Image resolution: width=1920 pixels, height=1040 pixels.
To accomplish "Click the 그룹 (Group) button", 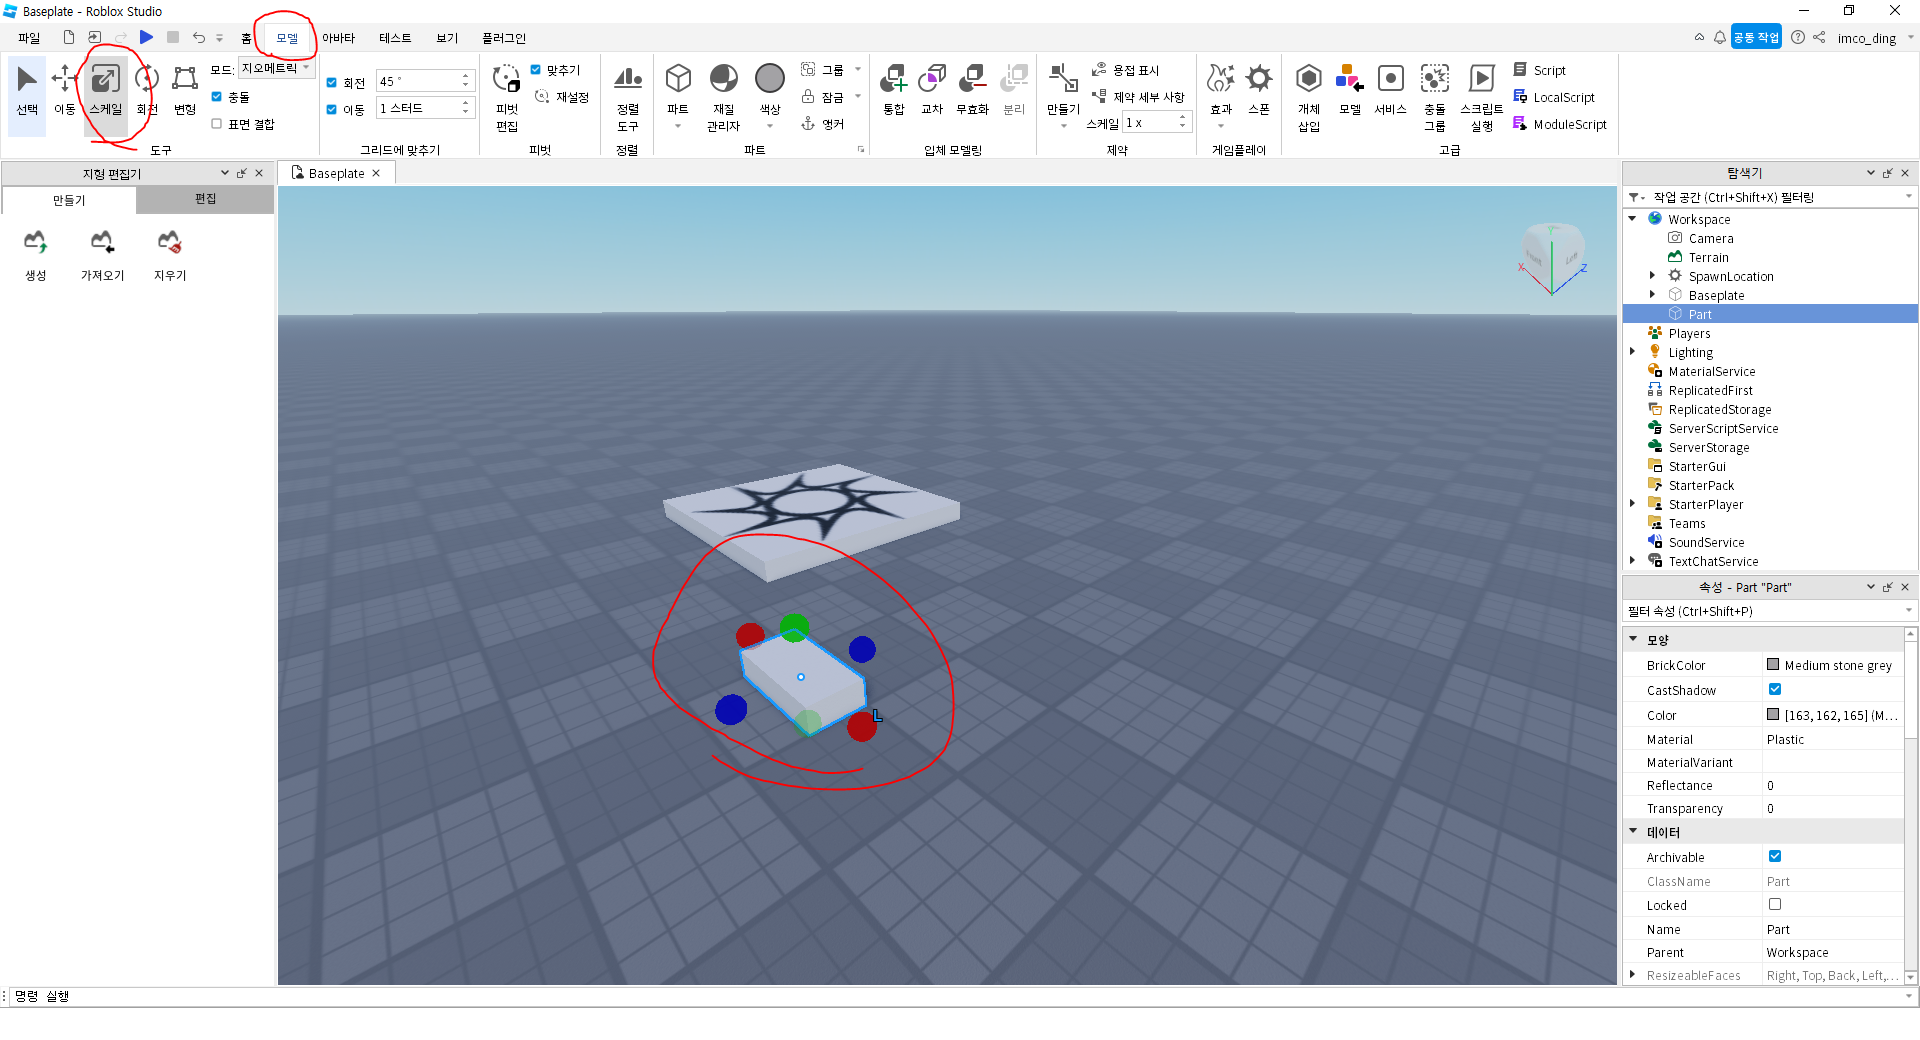I will click(x=823, y=70).
